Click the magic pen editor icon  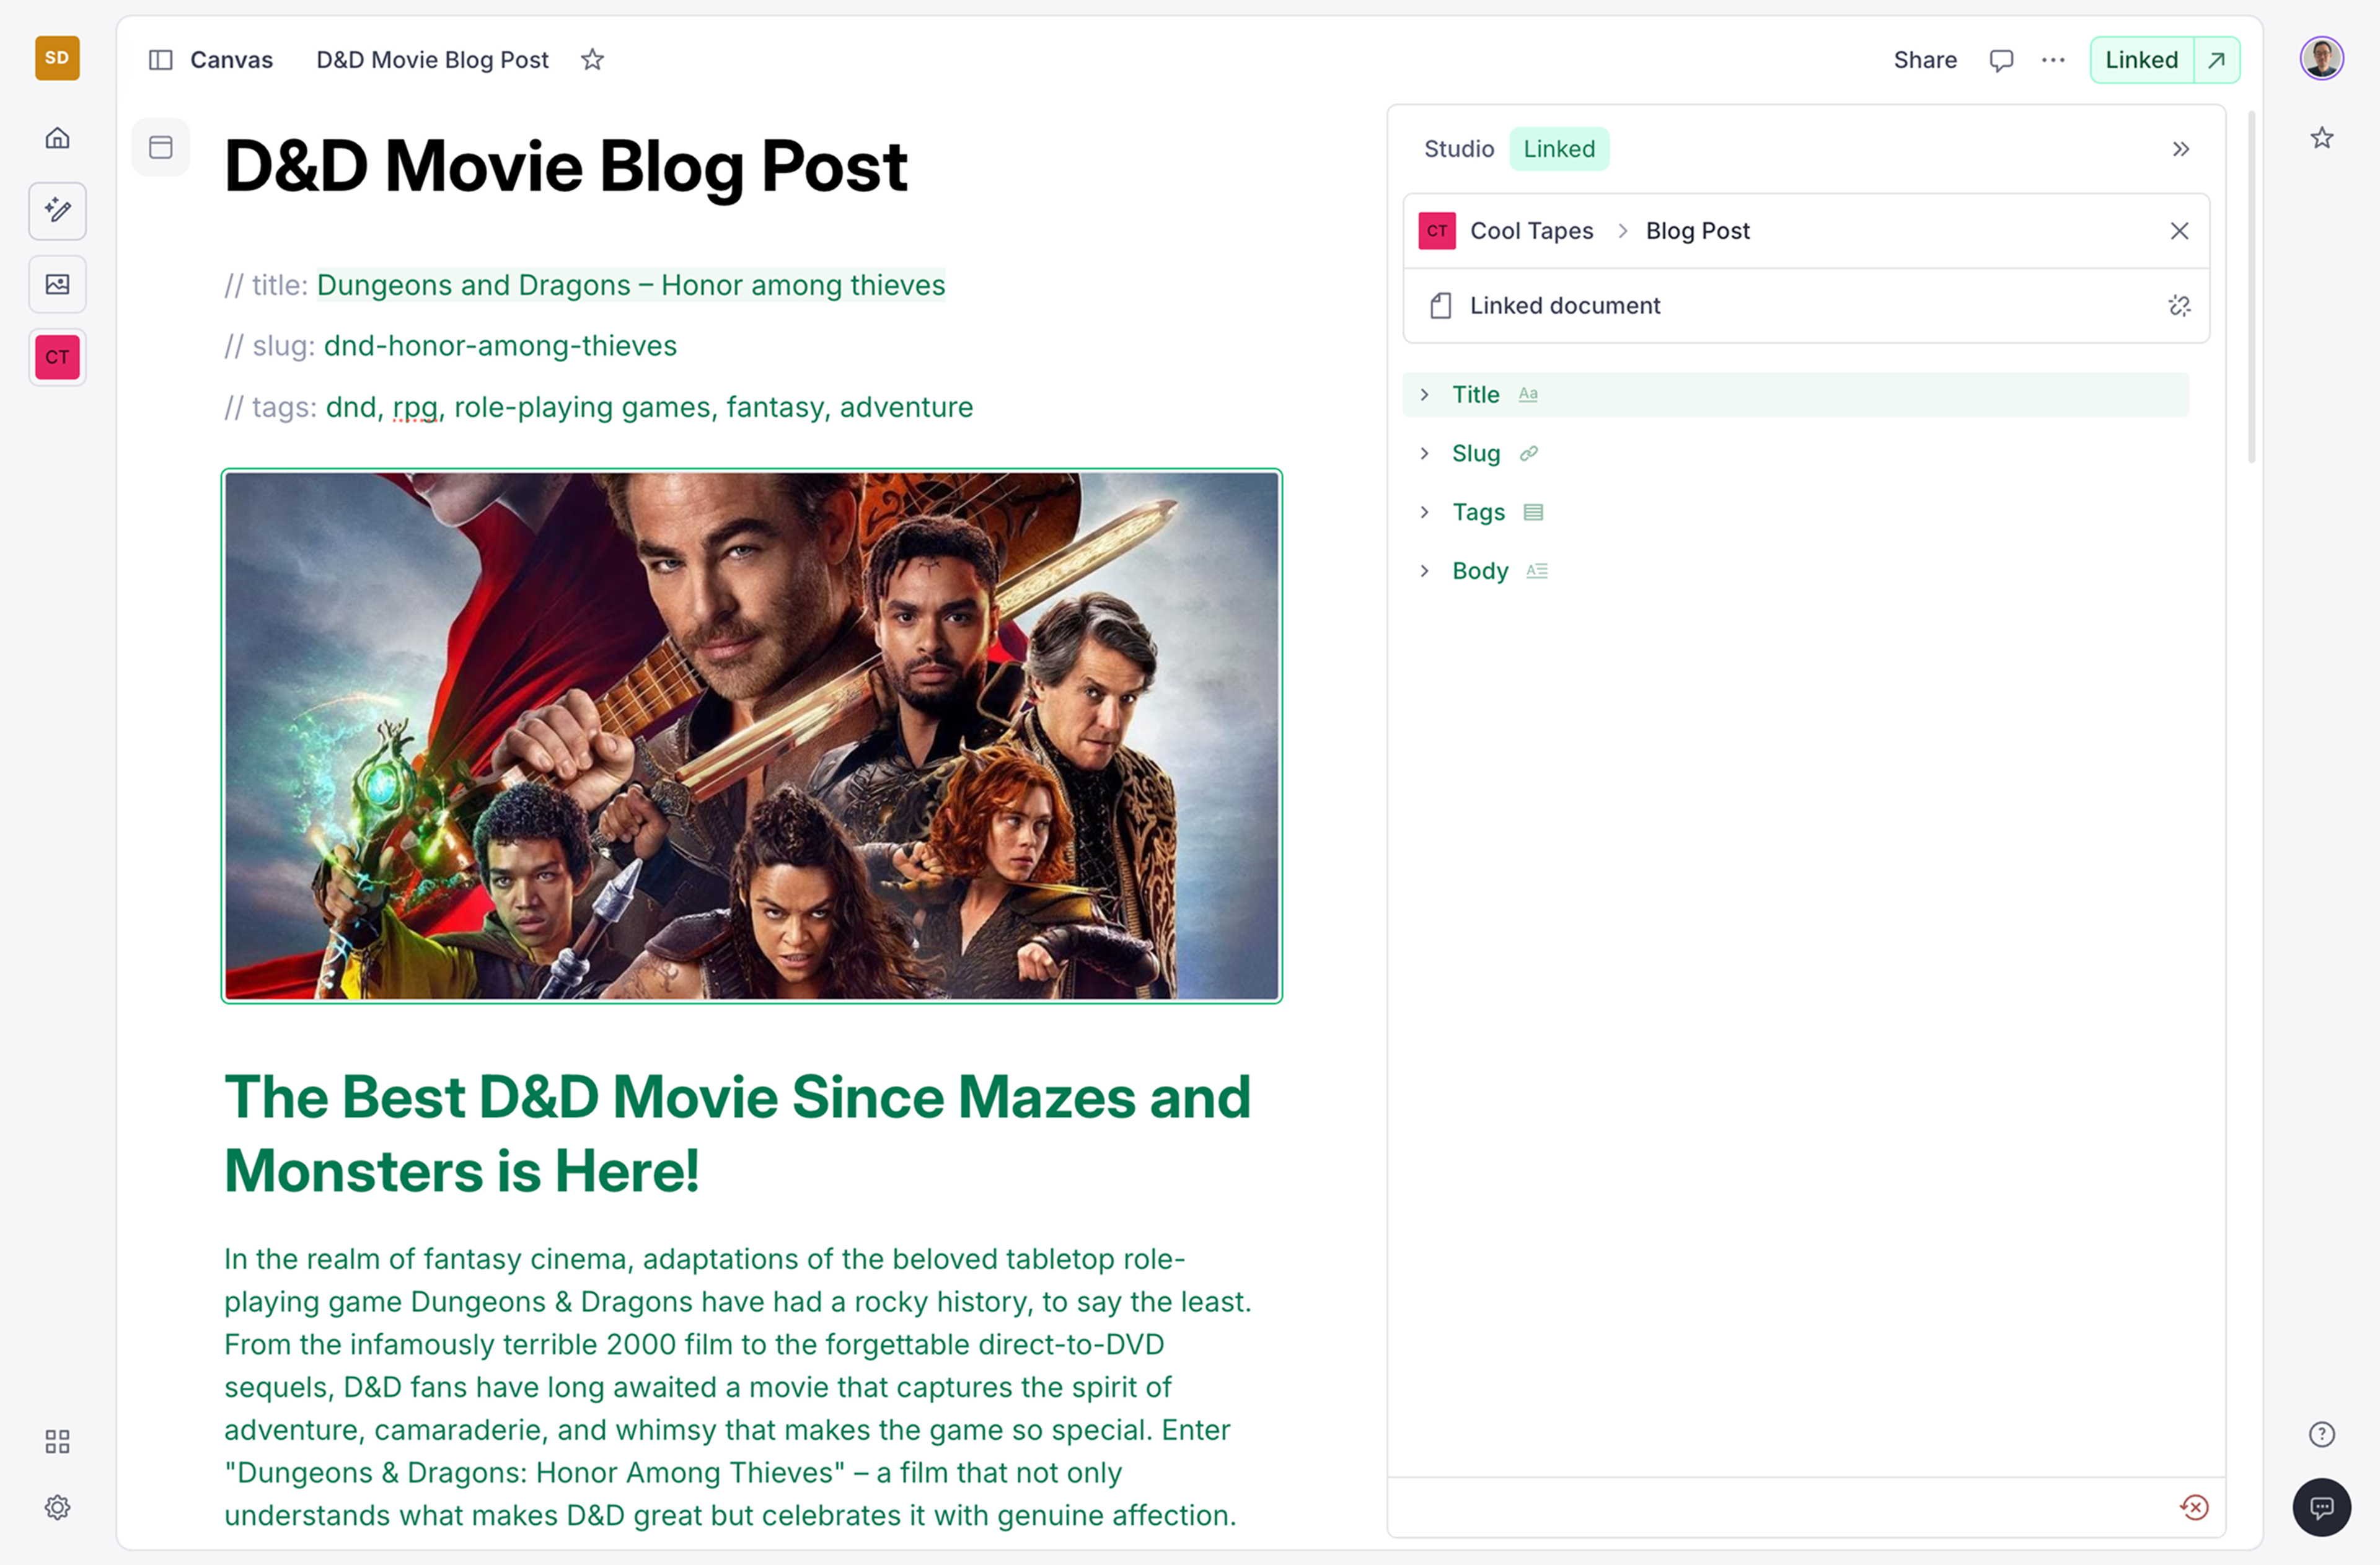tap(57, 211)
